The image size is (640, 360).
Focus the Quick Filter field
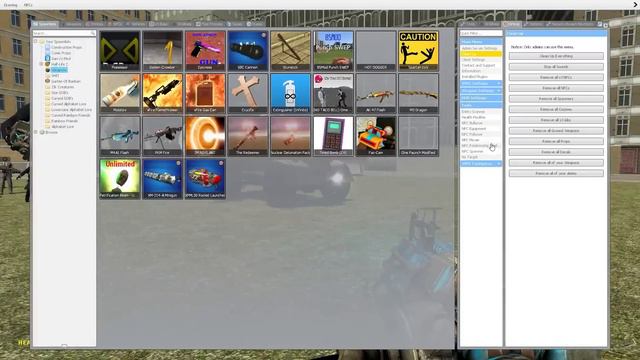(481, 33)
